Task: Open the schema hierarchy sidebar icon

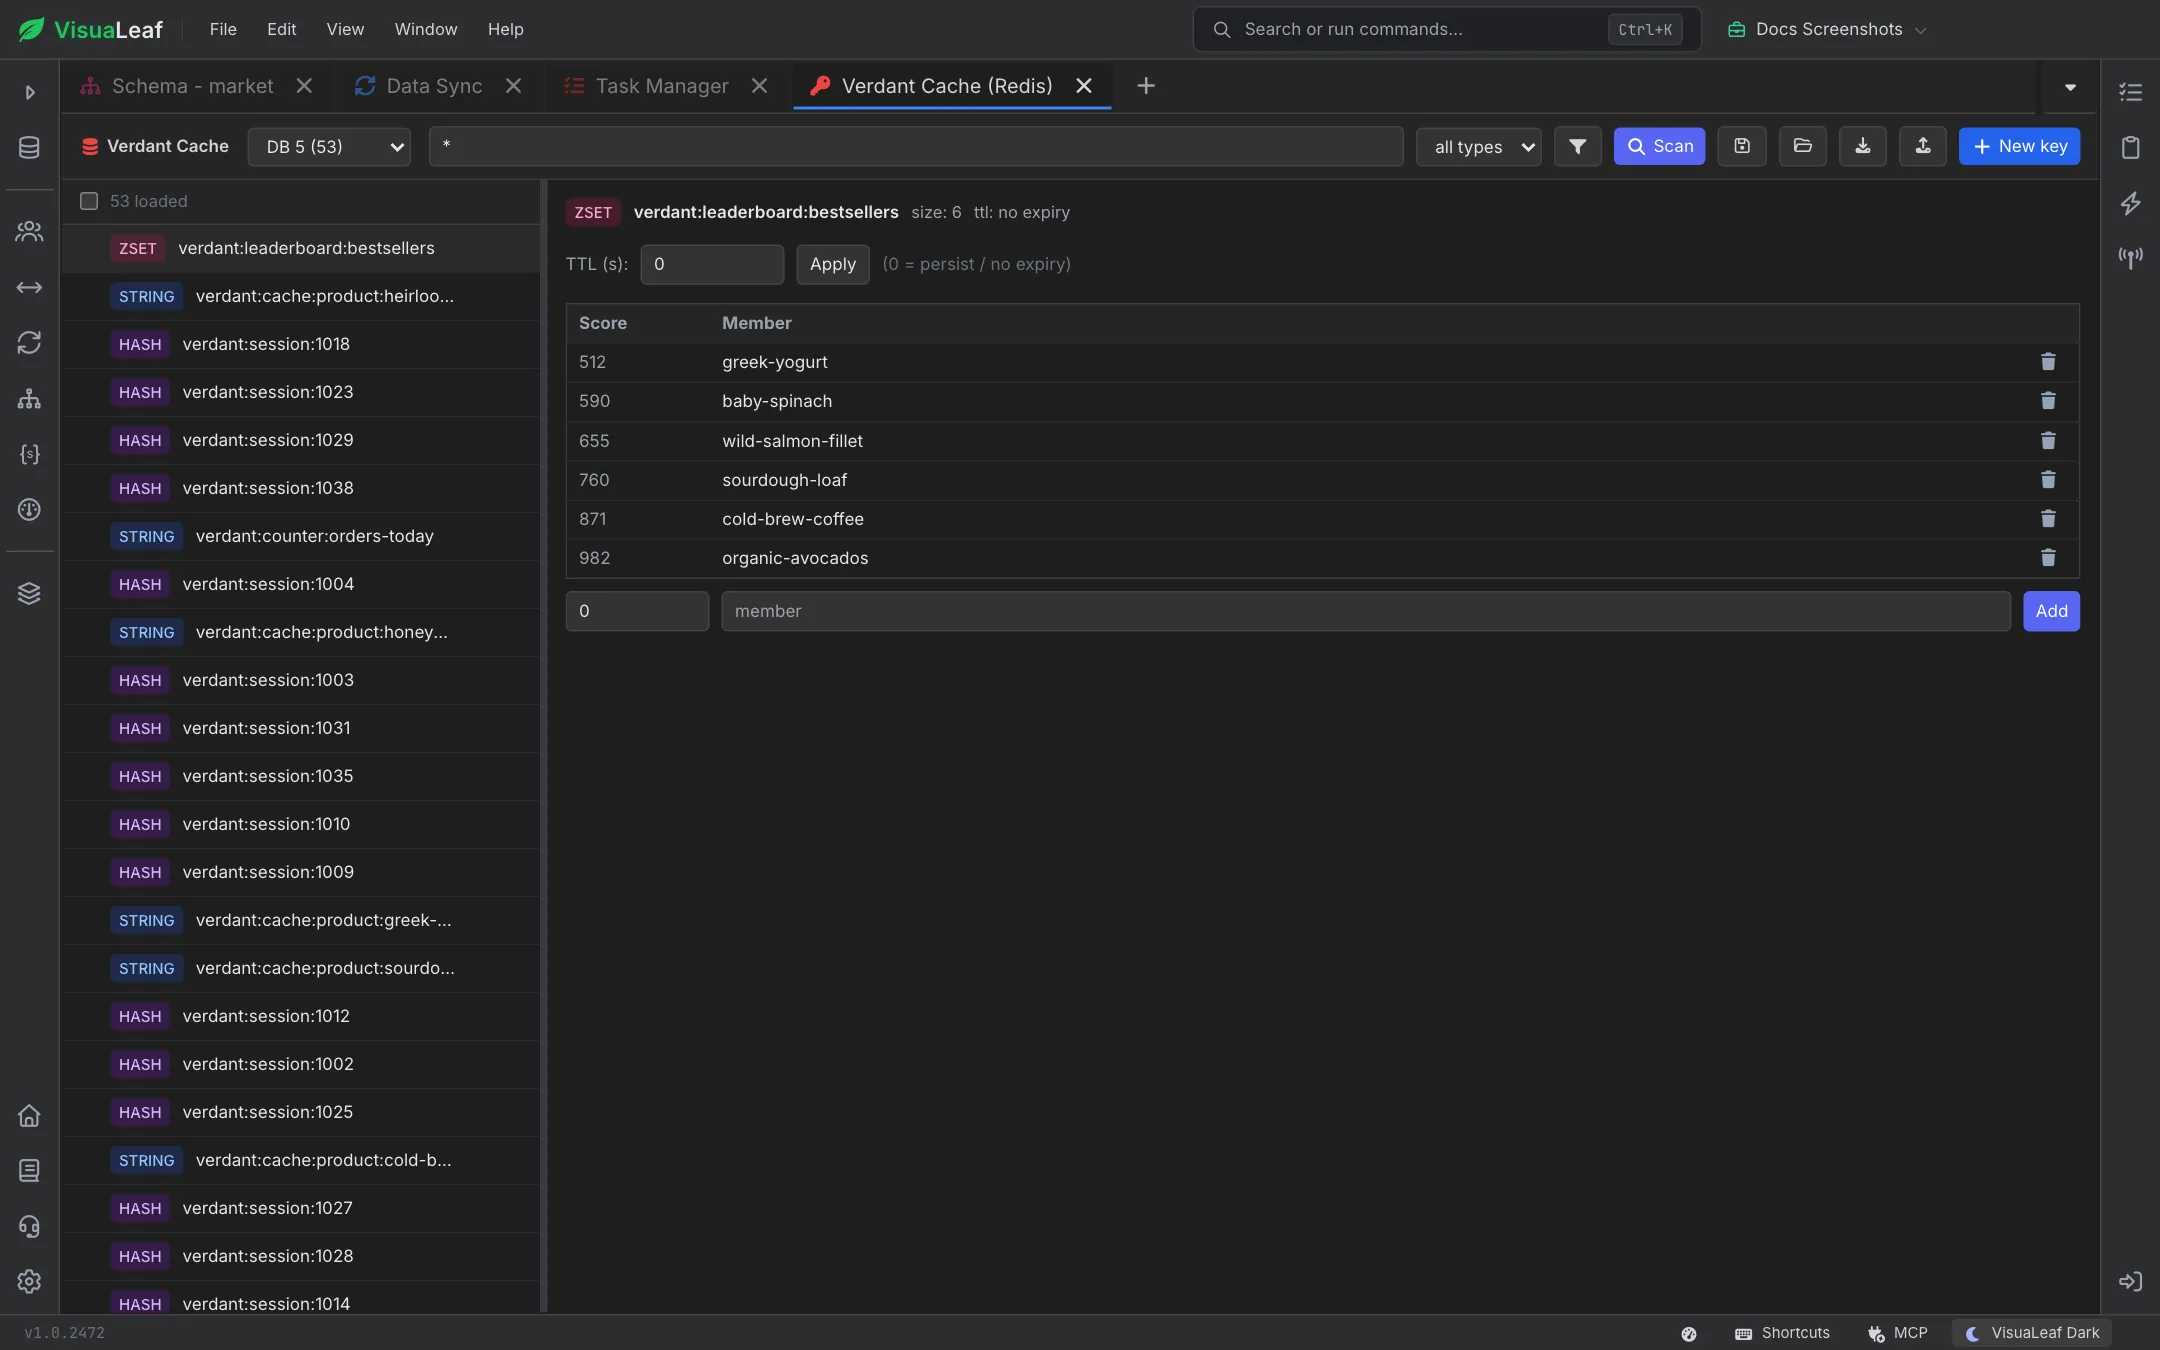Action: [x=29, y=399]
